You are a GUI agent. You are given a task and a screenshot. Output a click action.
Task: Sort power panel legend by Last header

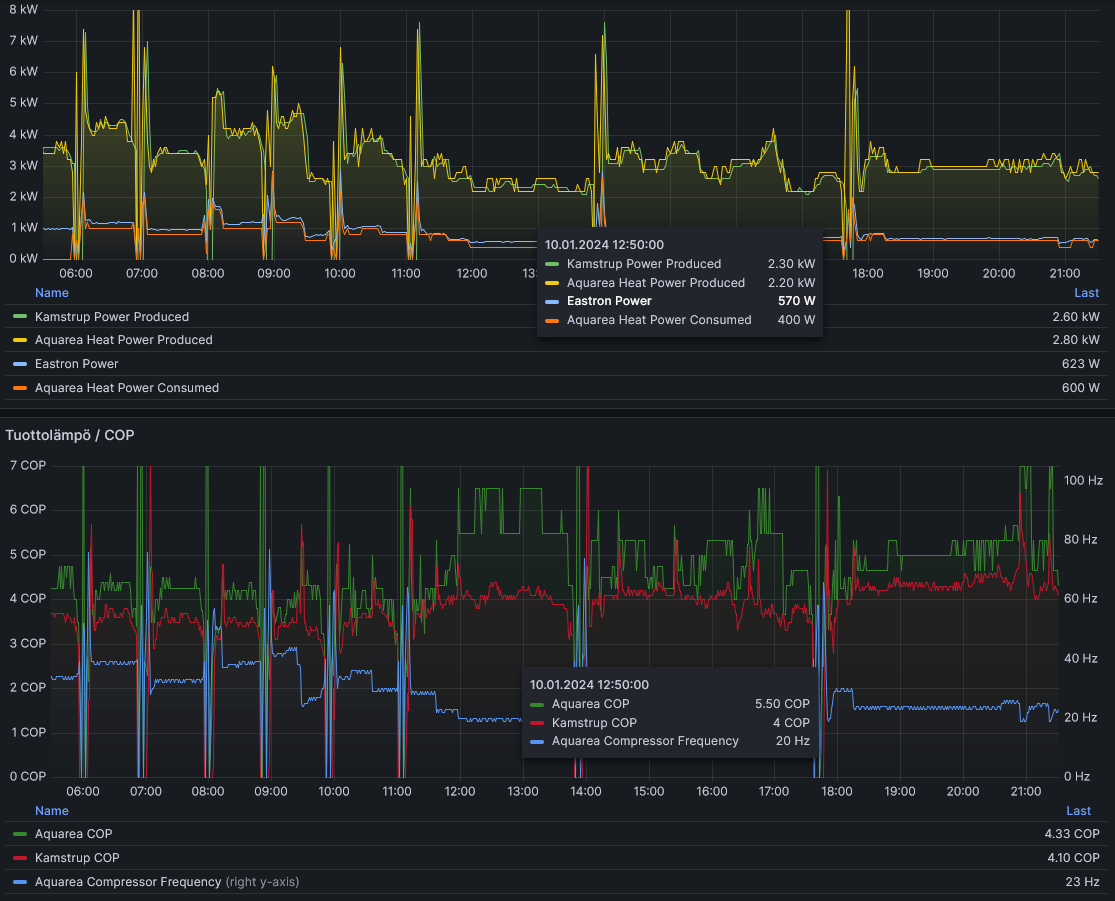(1086, 293)
